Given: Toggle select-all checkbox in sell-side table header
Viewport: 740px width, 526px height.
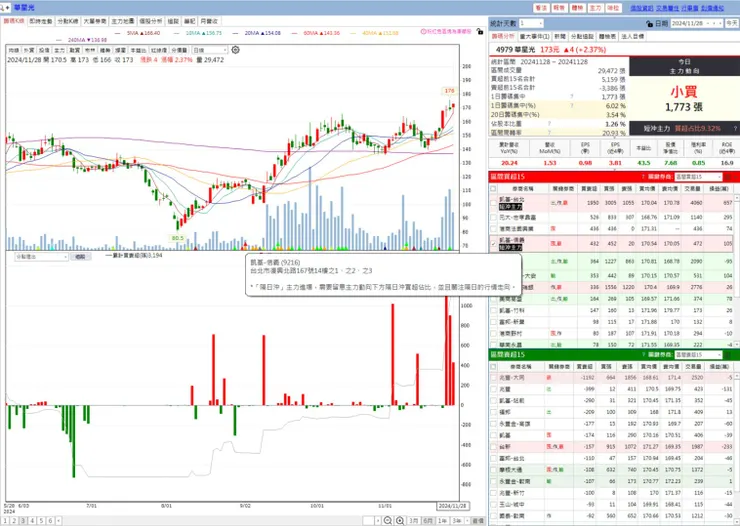Looking at the screenshot, I should tap(494, 367).
